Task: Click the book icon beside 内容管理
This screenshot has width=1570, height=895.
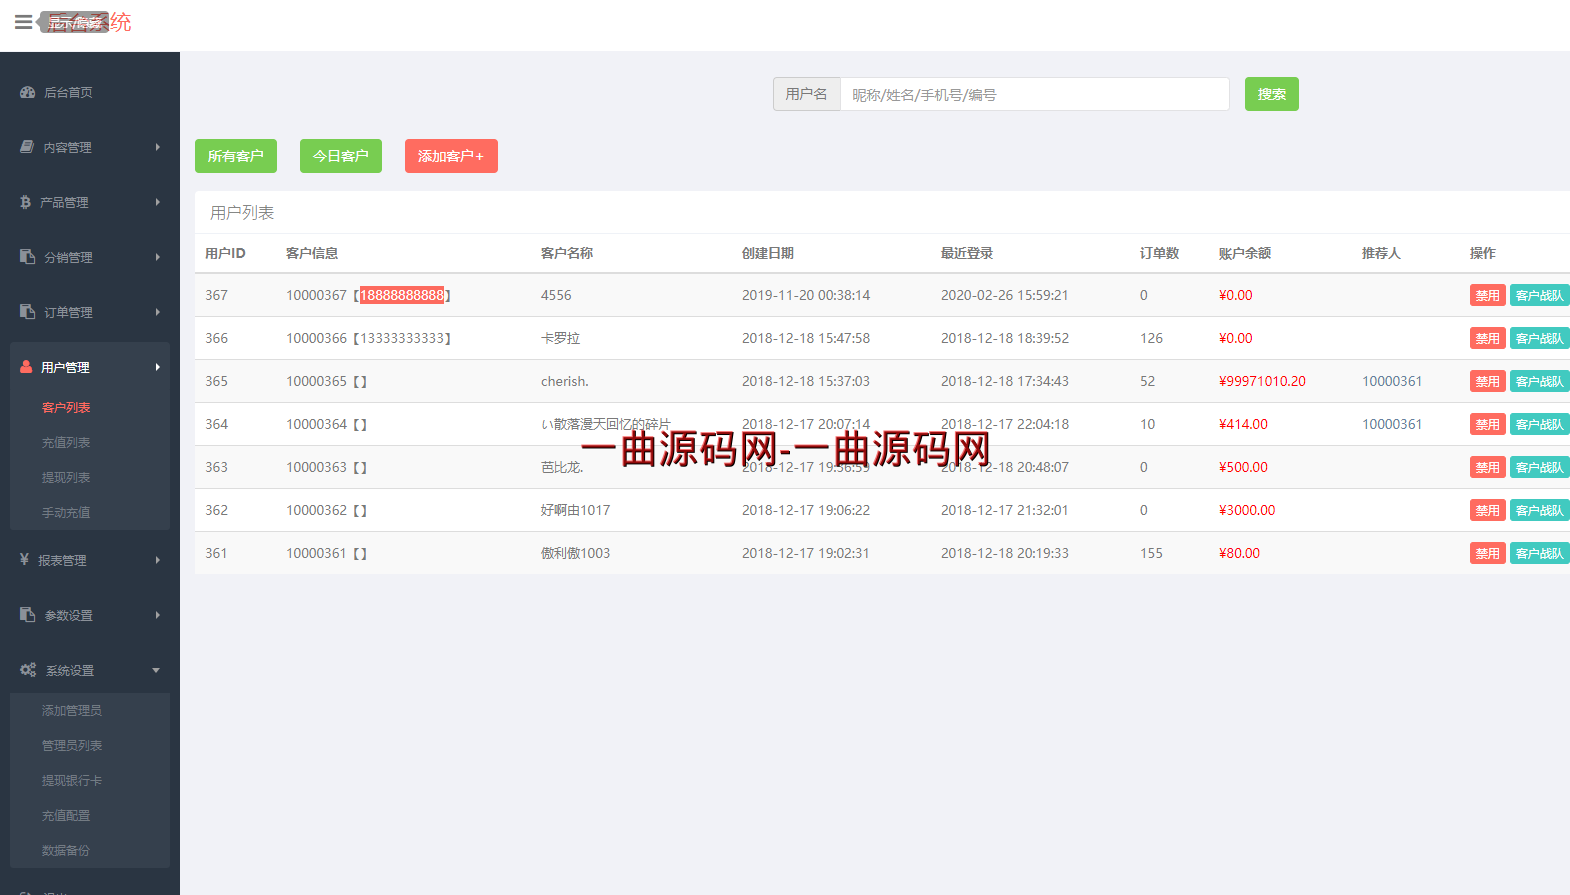Action: click(28, 147)
